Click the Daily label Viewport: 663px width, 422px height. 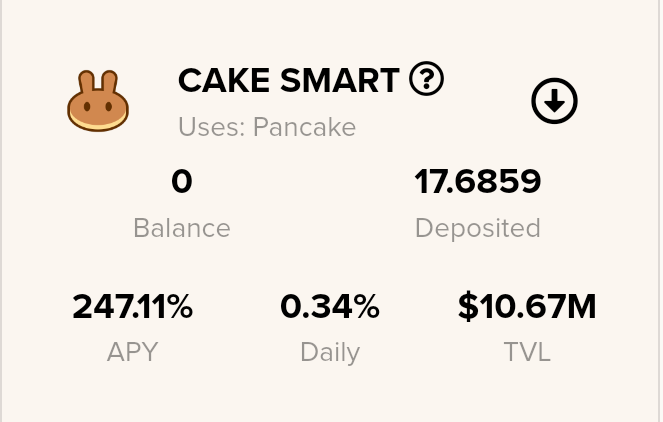tap(330, 353)
